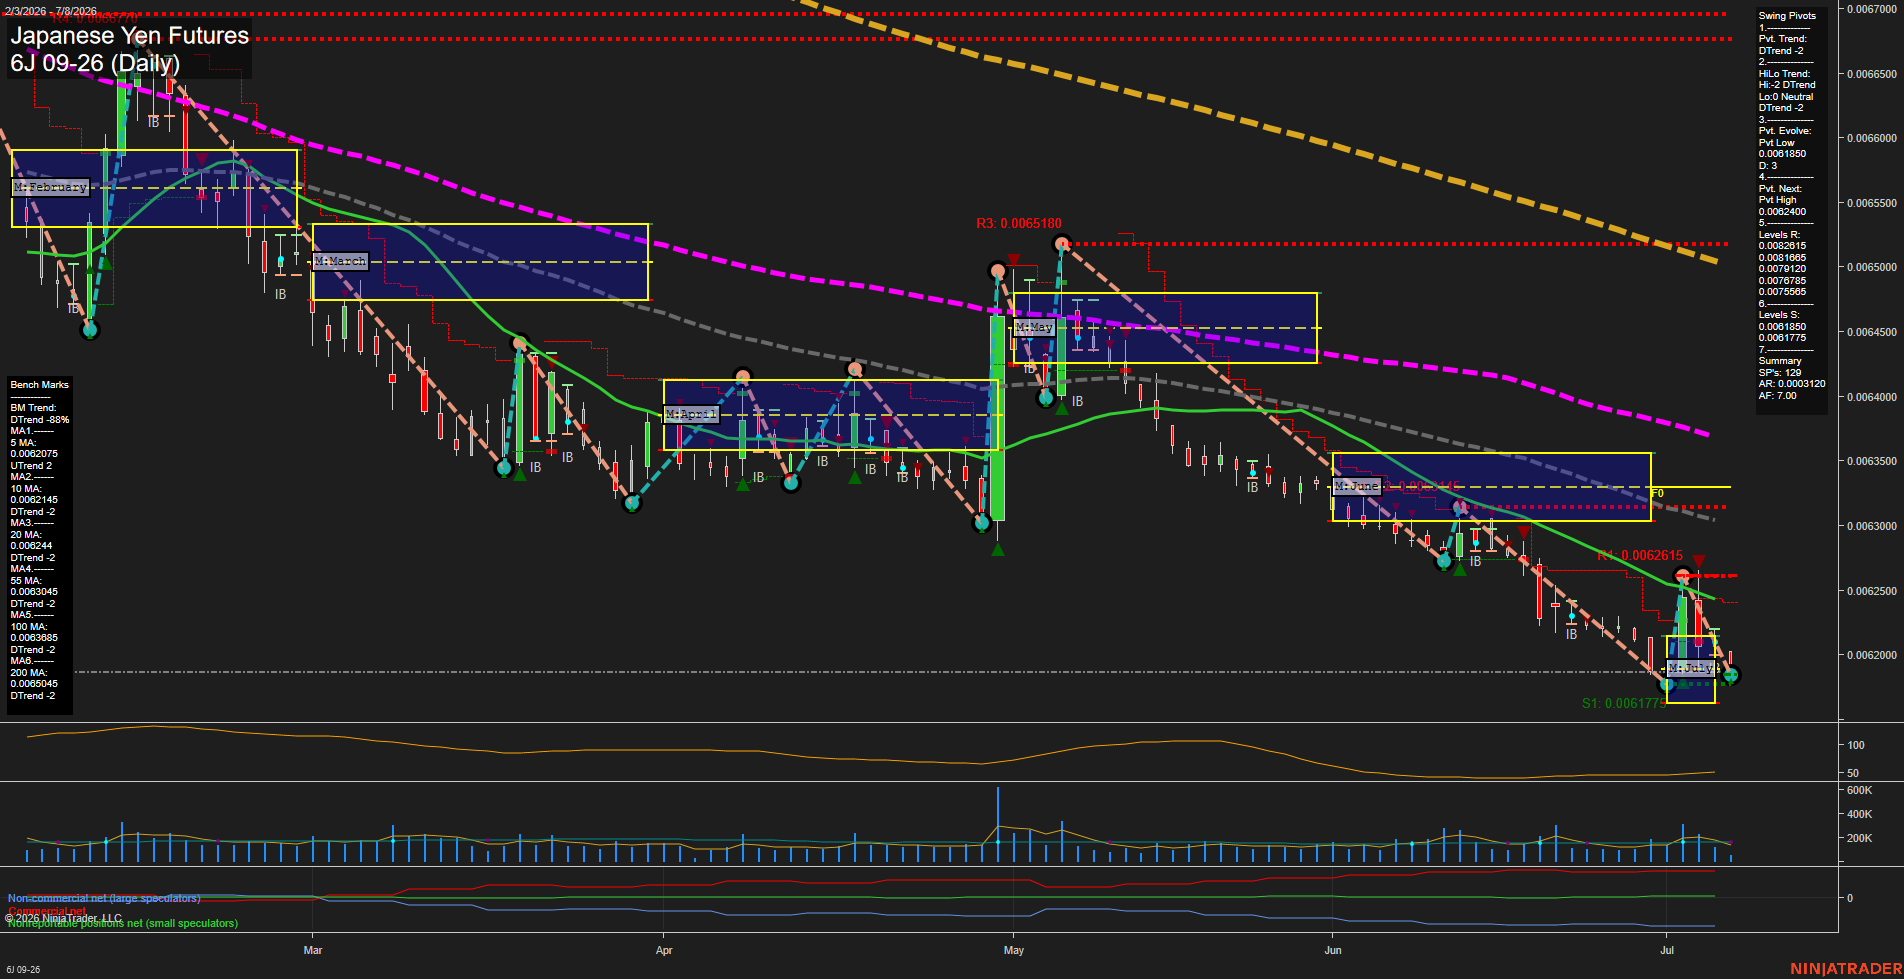Click the 10 MA value 0.0062145
Image resolution: width=1904 pixels, height=979 pixels.
34,500
